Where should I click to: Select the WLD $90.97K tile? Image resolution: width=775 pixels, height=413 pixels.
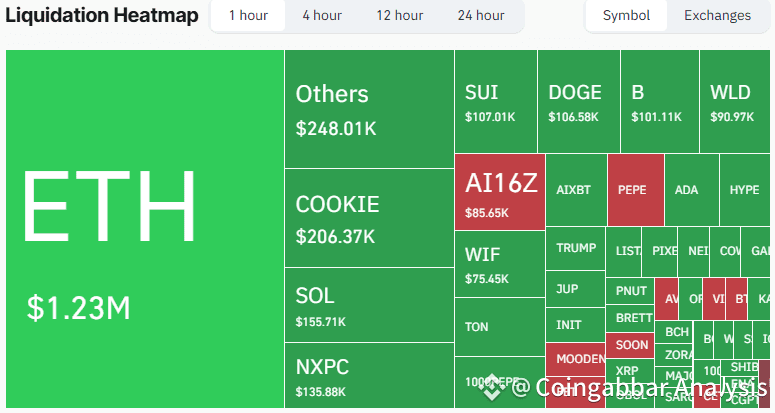[735, 102]
